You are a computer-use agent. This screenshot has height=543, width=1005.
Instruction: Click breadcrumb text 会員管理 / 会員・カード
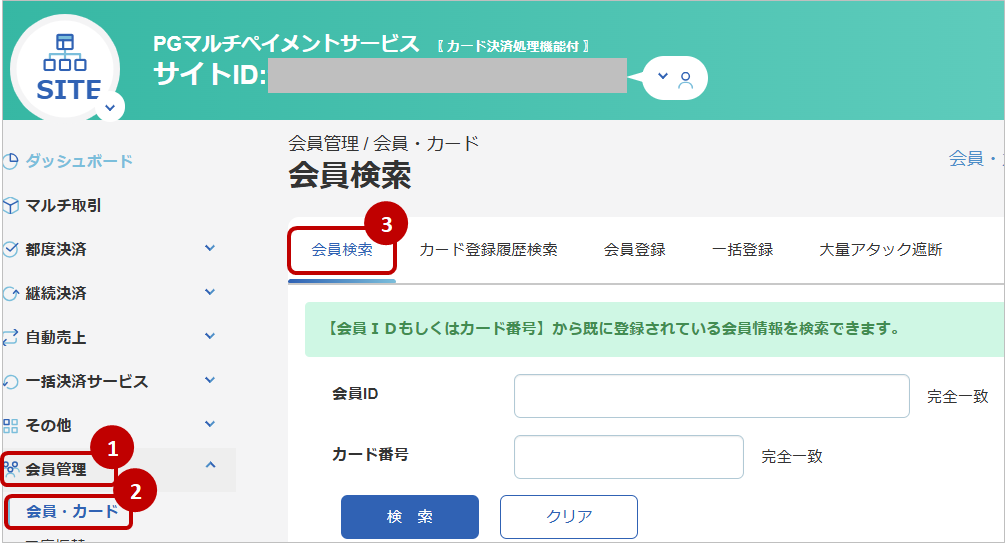383,144
